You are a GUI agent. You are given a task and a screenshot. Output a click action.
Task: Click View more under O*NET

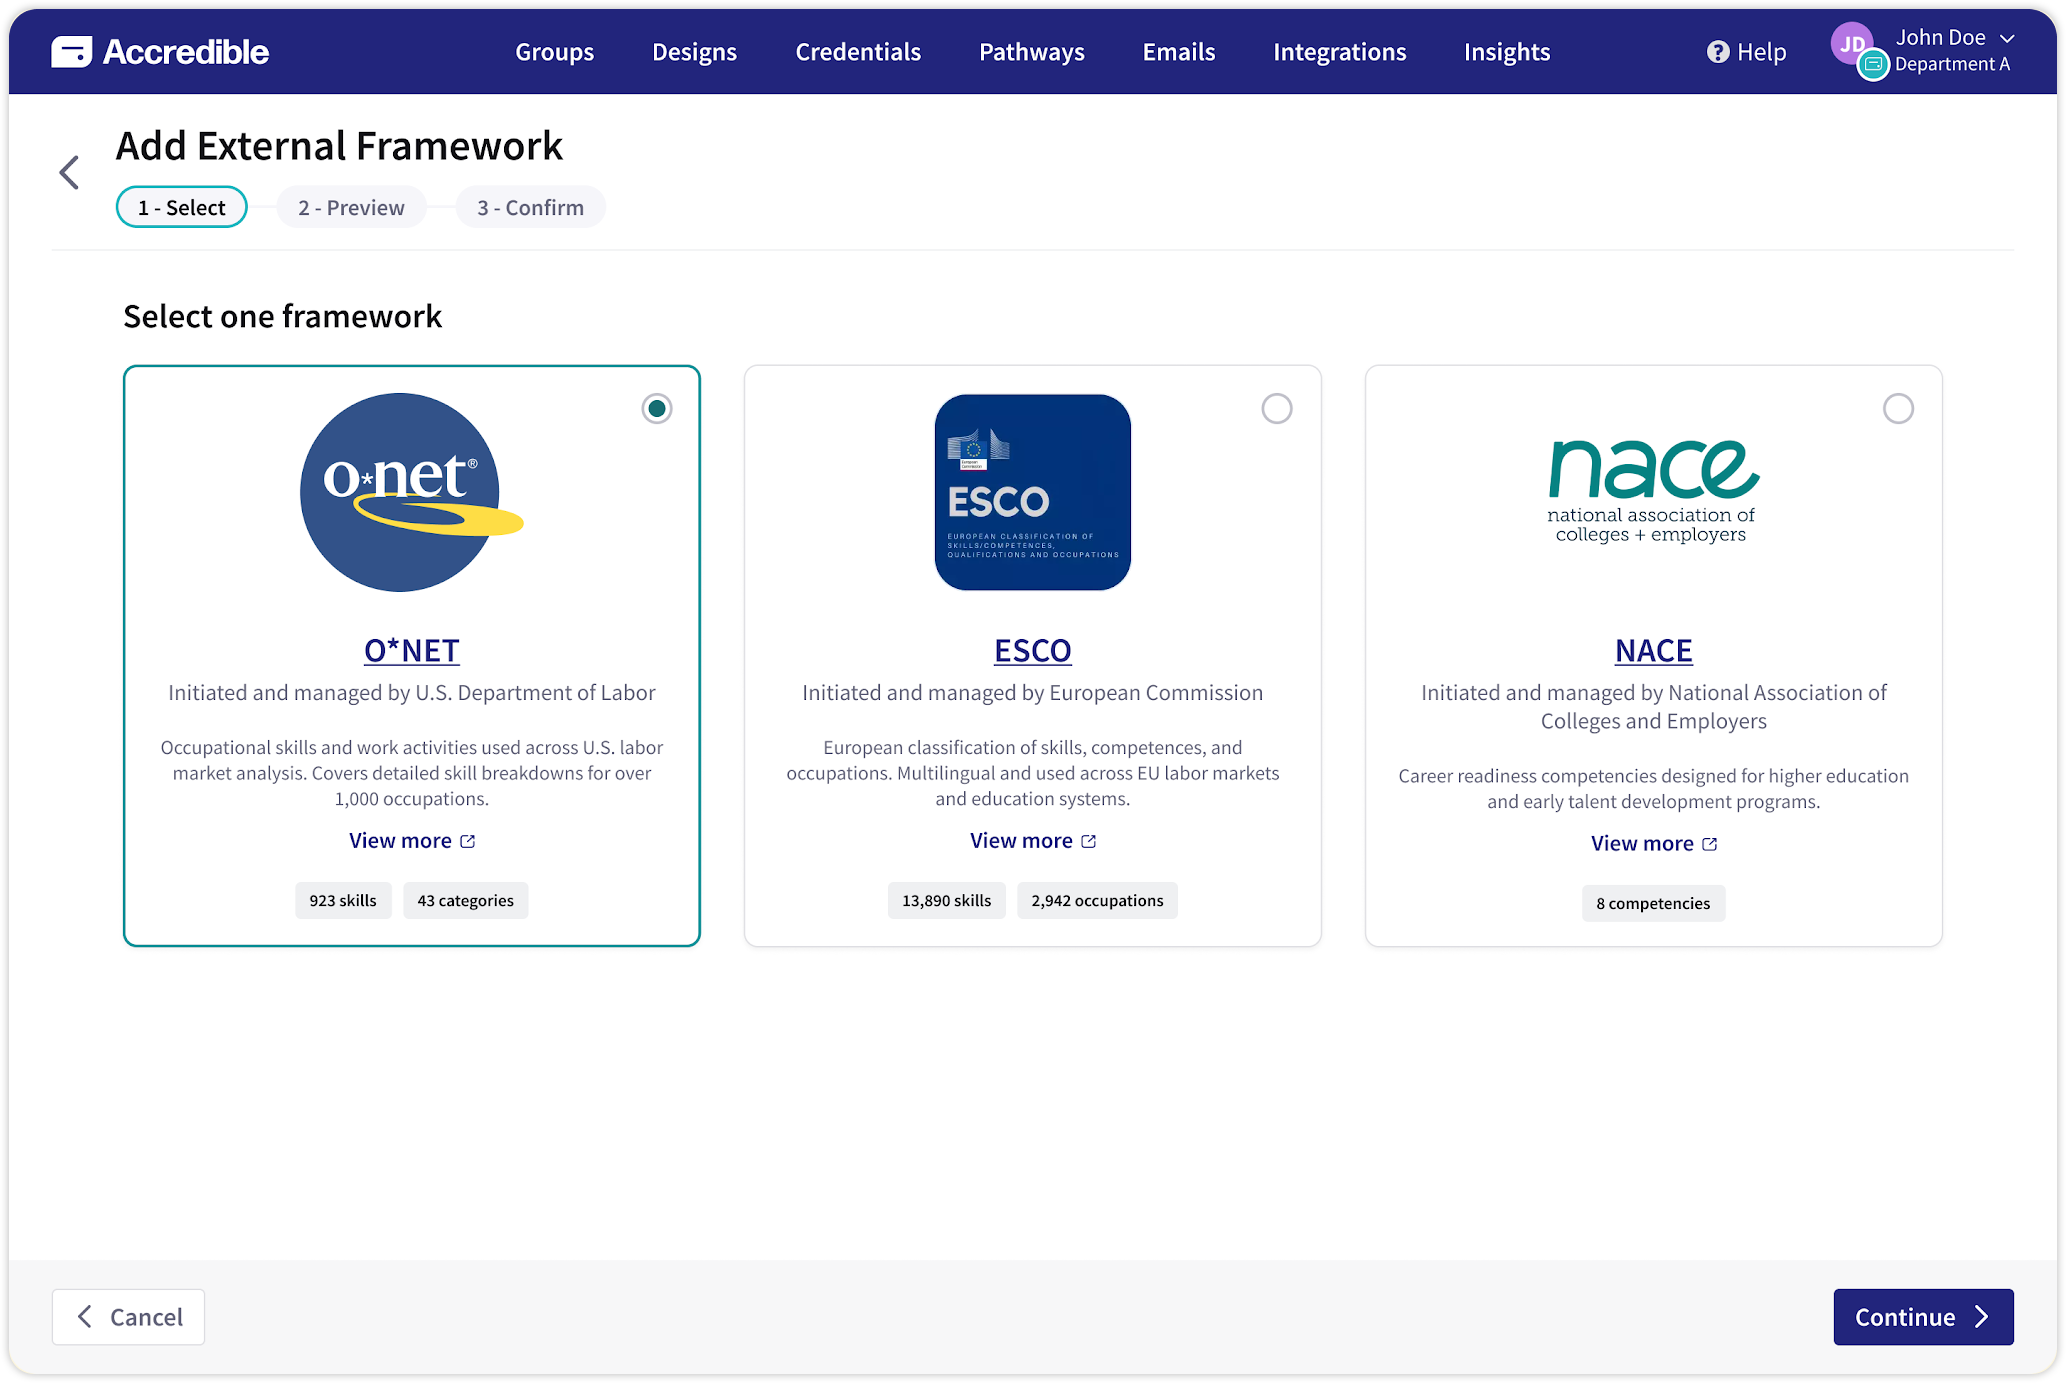412,841
